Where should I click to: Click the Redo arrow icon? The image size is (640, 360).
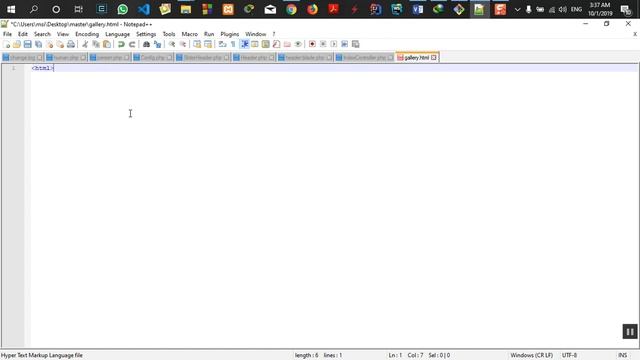click(132, 44)
